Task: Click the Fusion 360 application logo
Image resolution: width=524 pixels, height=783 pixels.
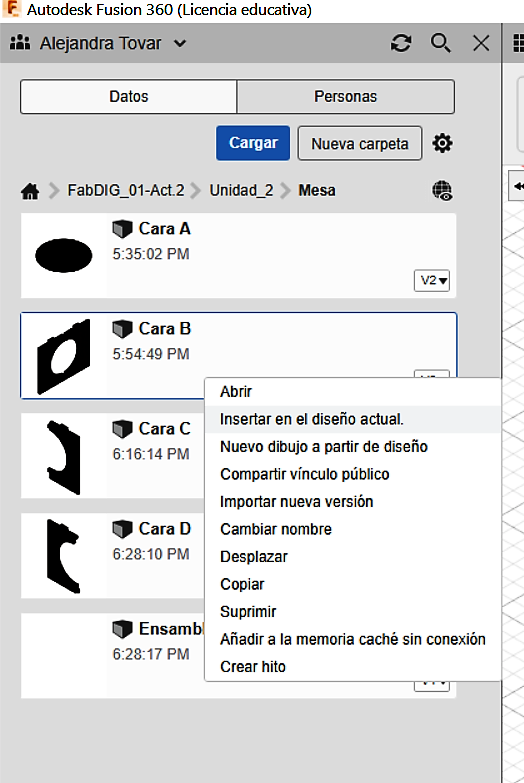Action: click(x=11, y=9)
